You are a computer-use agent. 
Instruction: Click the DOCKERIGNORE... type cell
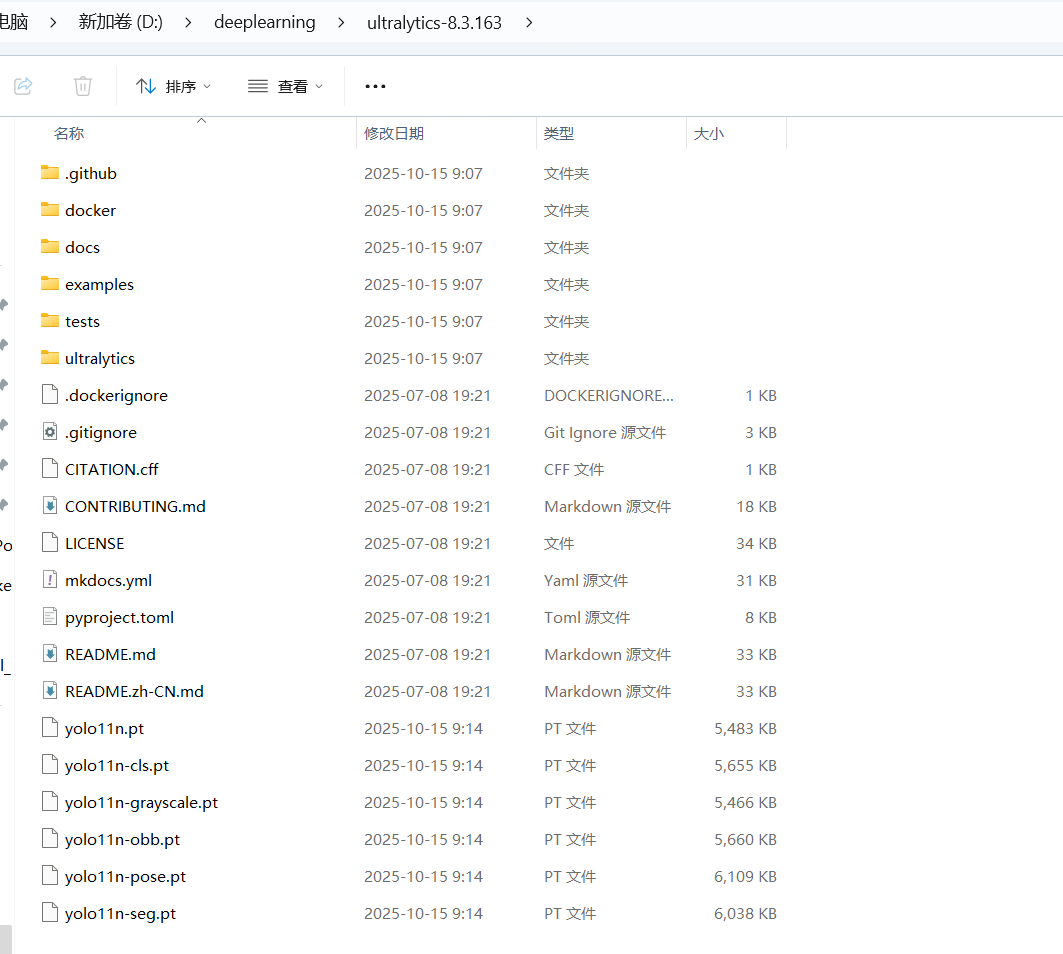coord(609,395)
